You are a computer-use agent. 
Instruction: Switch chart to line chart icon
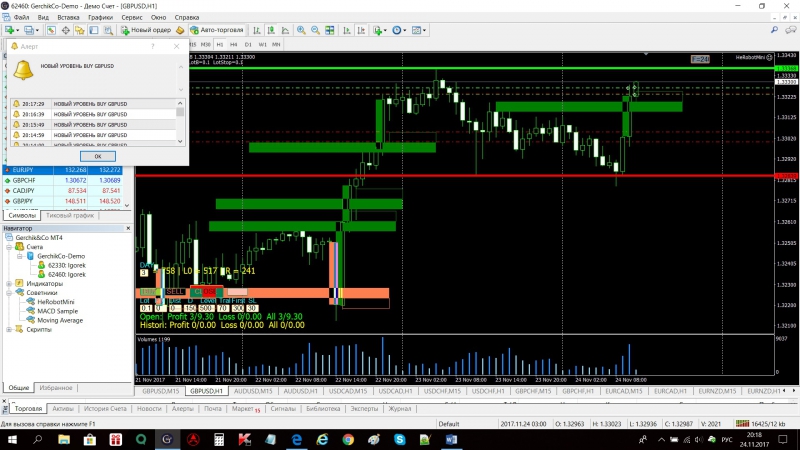click(x=286, y=30)
